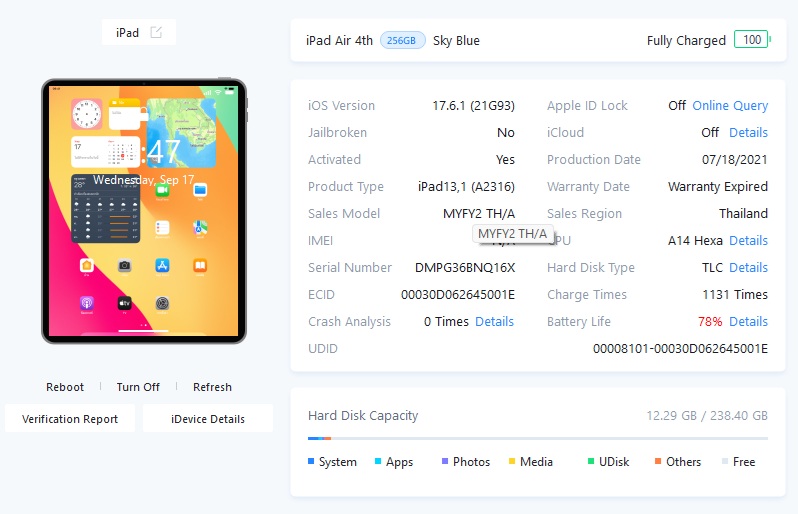Open Crash Analysis Details link
This screenshot has width=798, height=514.
coord(494,321)
